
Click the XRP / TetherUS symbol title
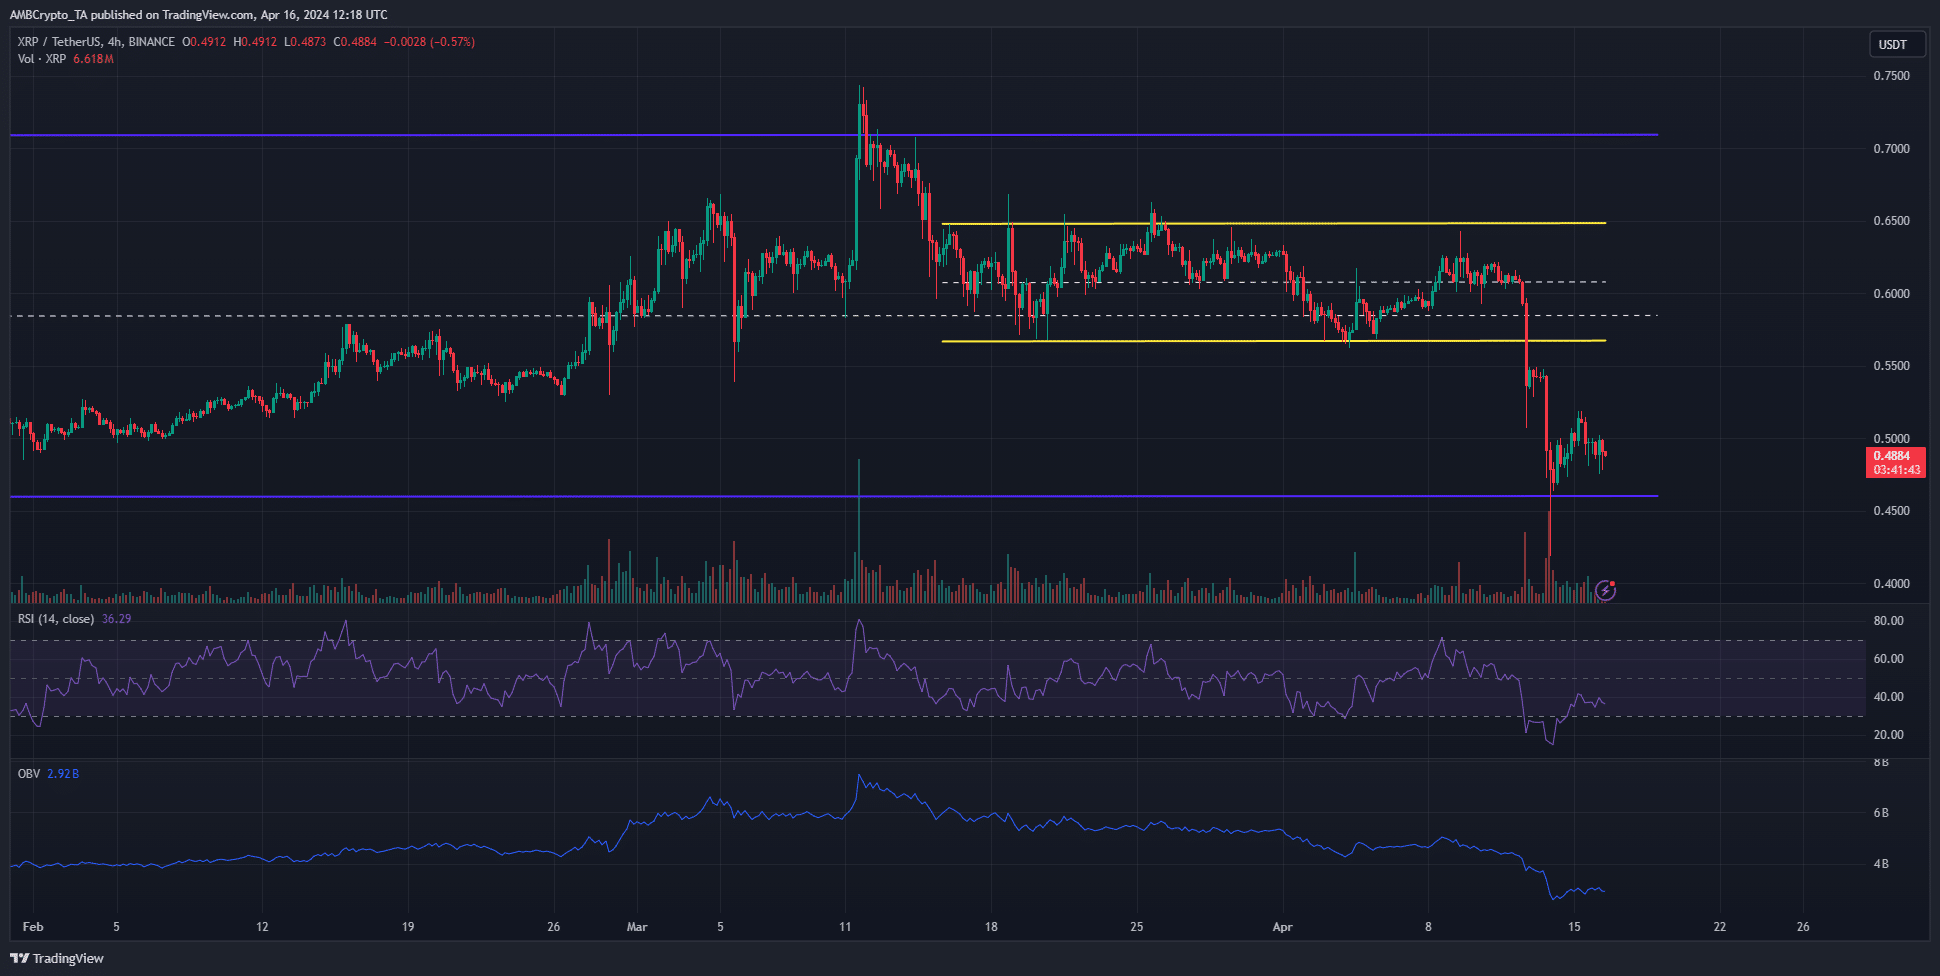point(96,42)
